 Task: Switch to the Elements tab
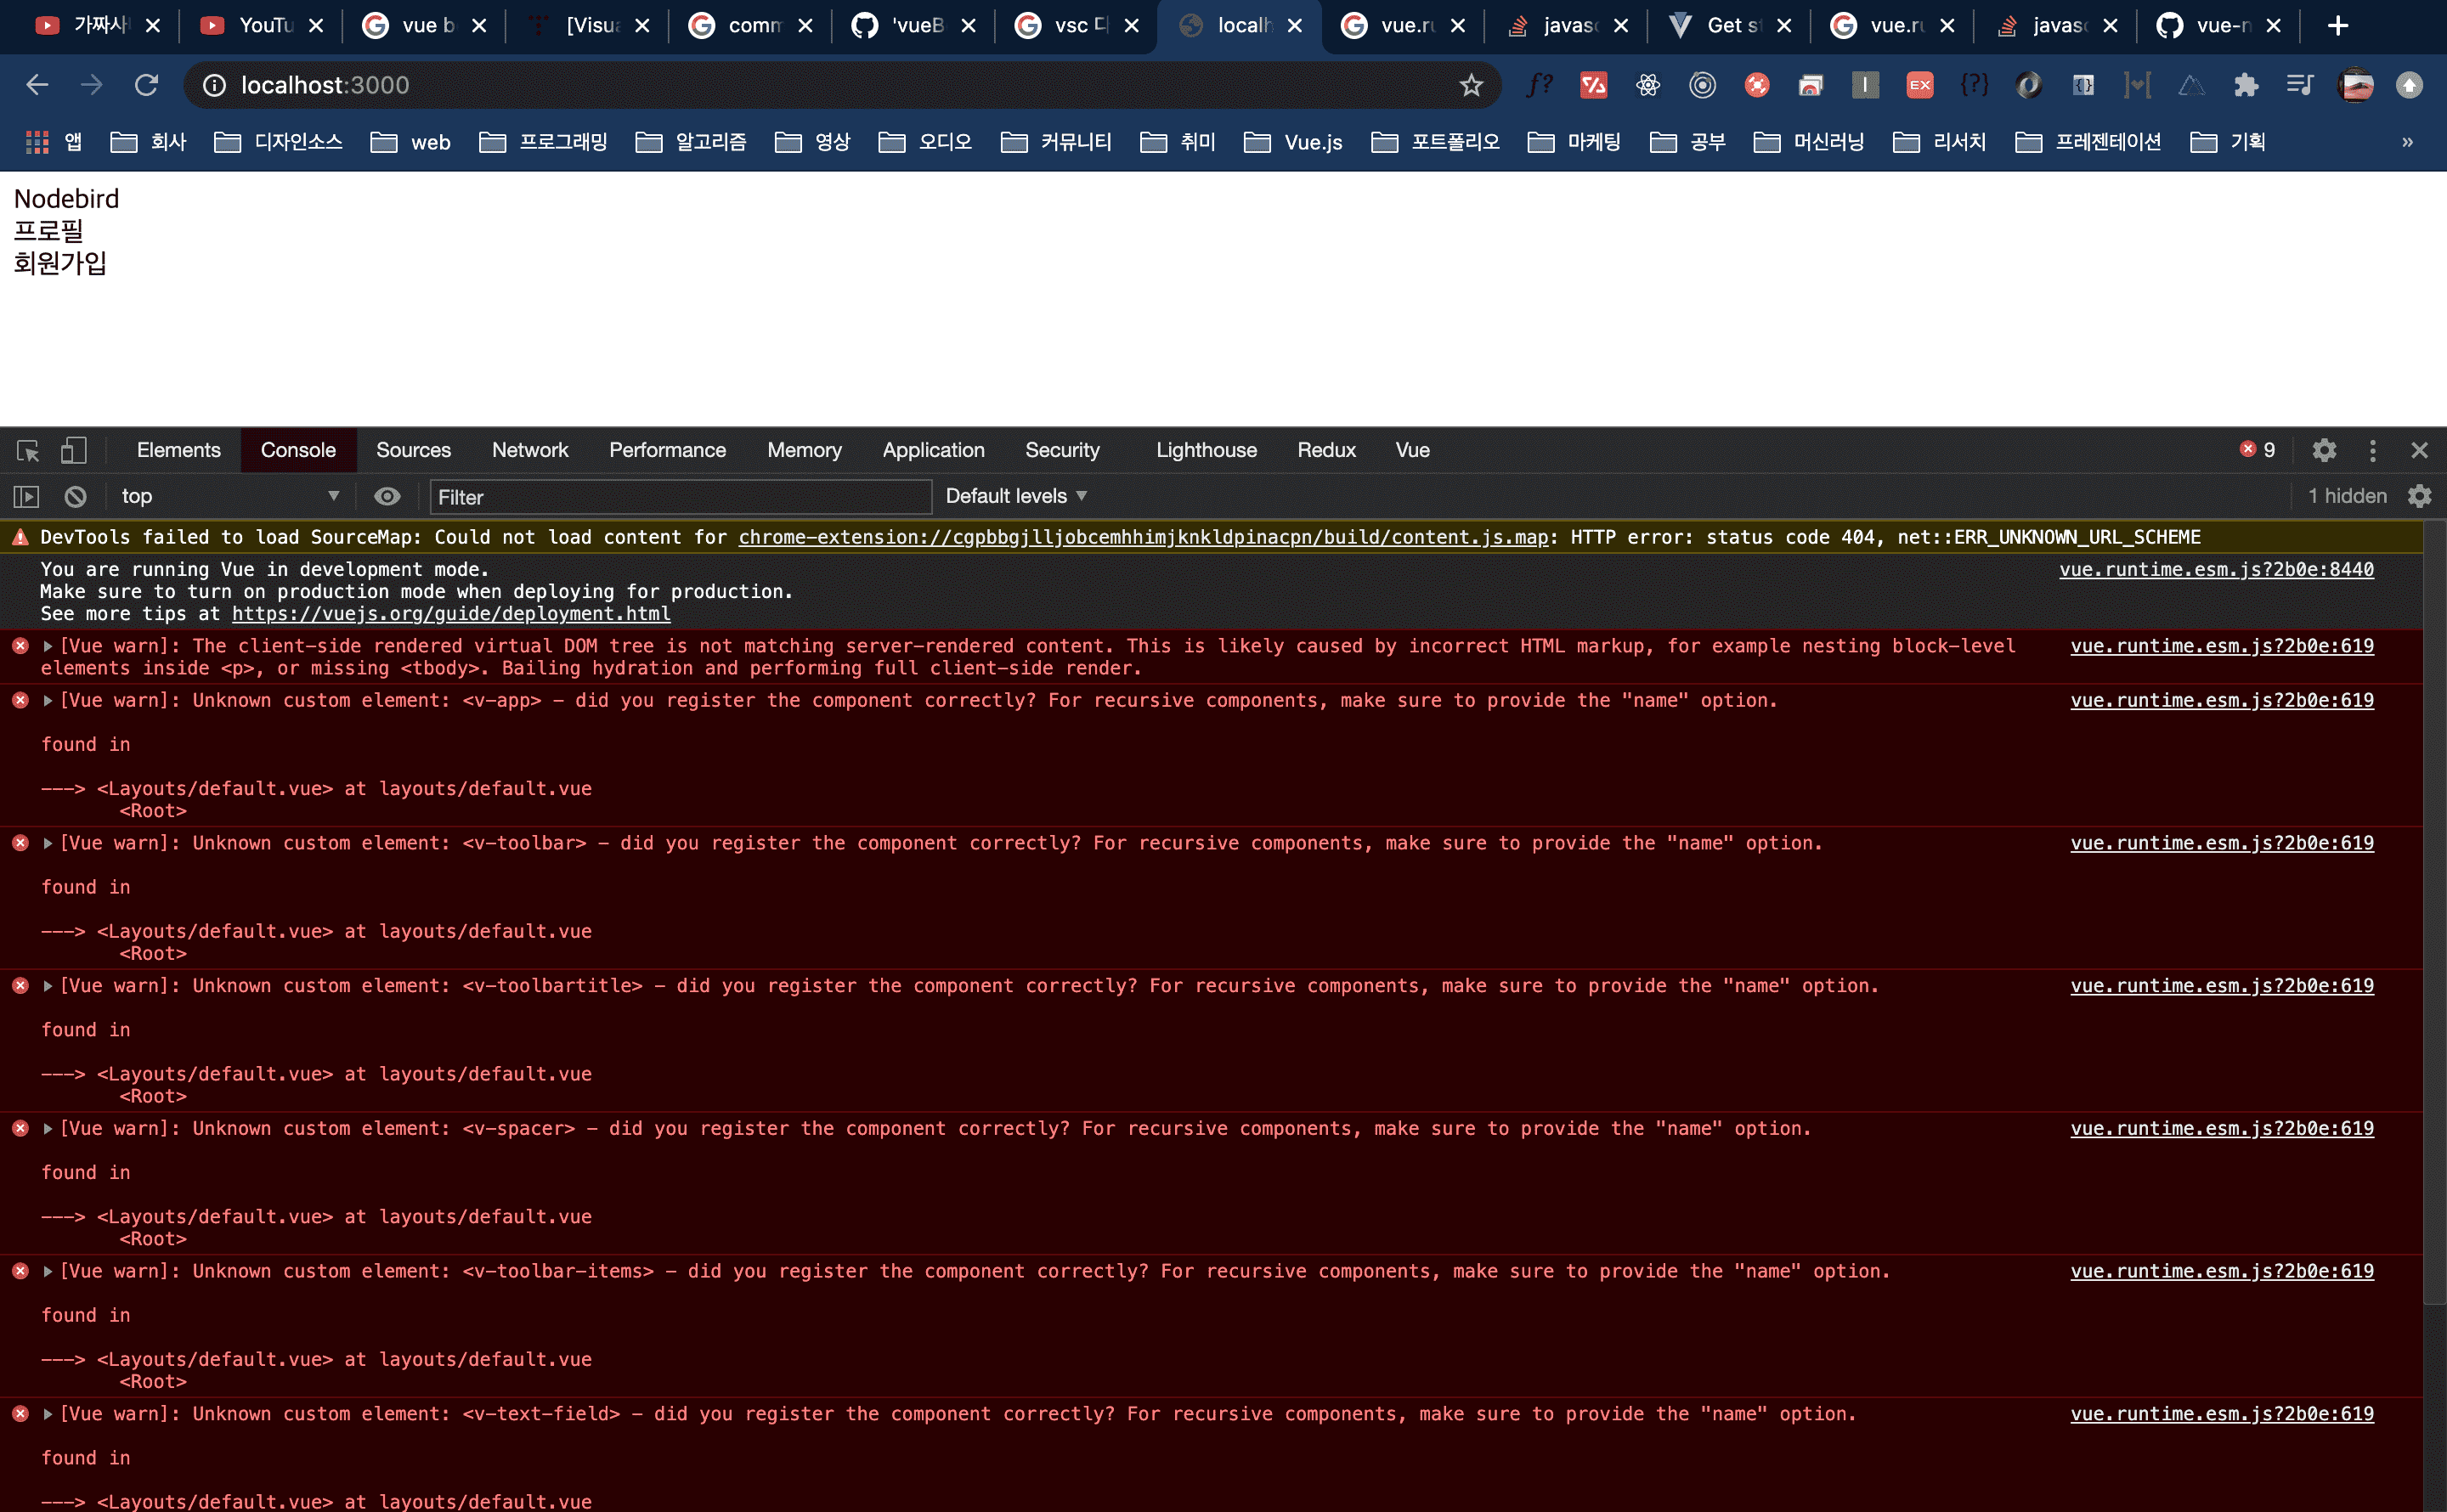click(178, 450)
